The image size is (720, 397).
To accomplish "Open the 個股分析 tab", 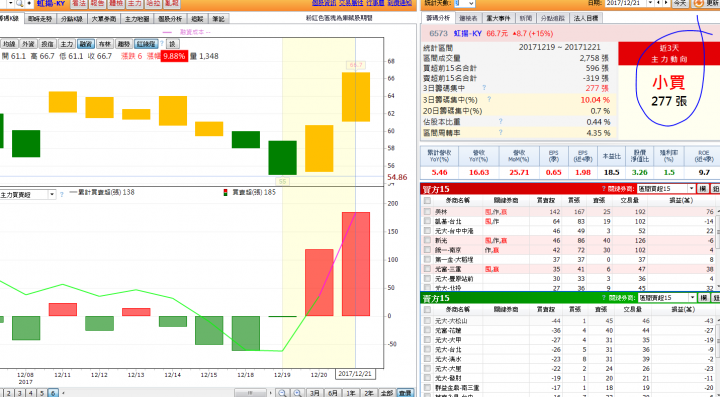I will [x=170, y=19].
